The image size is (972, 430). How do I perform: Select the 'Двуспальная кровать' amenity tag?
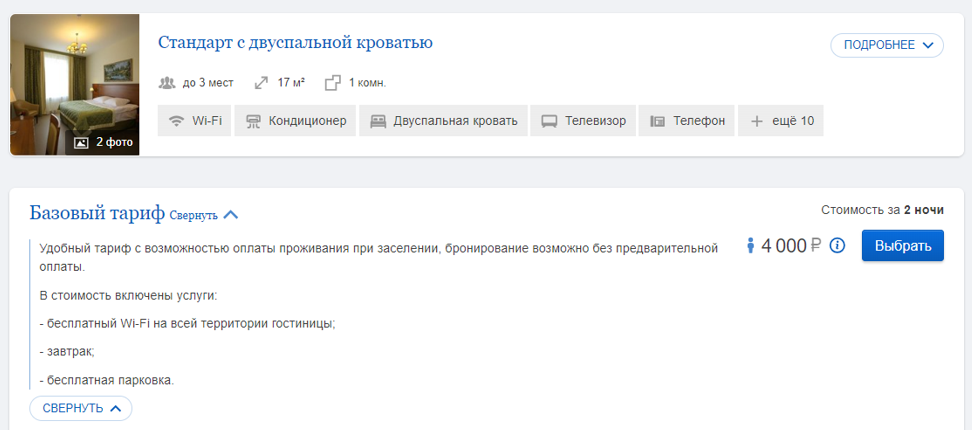443,121
